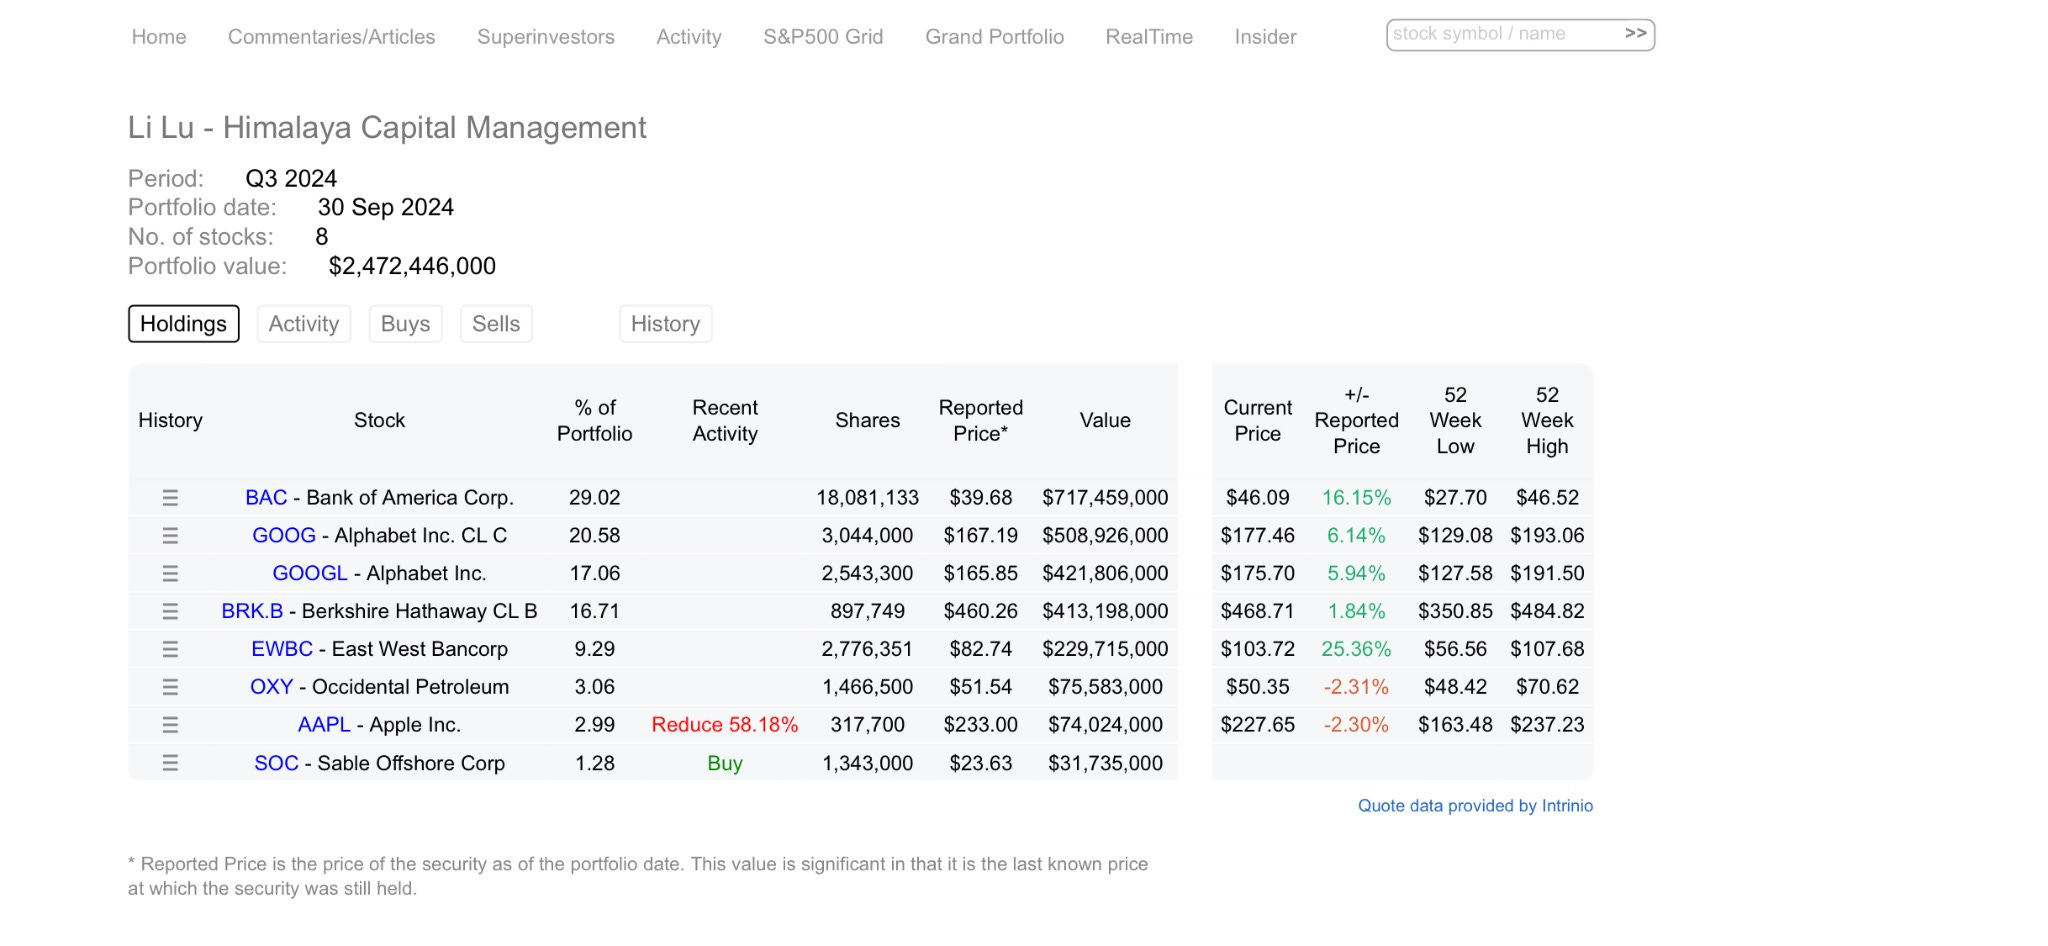Select the 29.02 portfolio percentage cell
Viewport: 2048px width, 946px height.
595,498
